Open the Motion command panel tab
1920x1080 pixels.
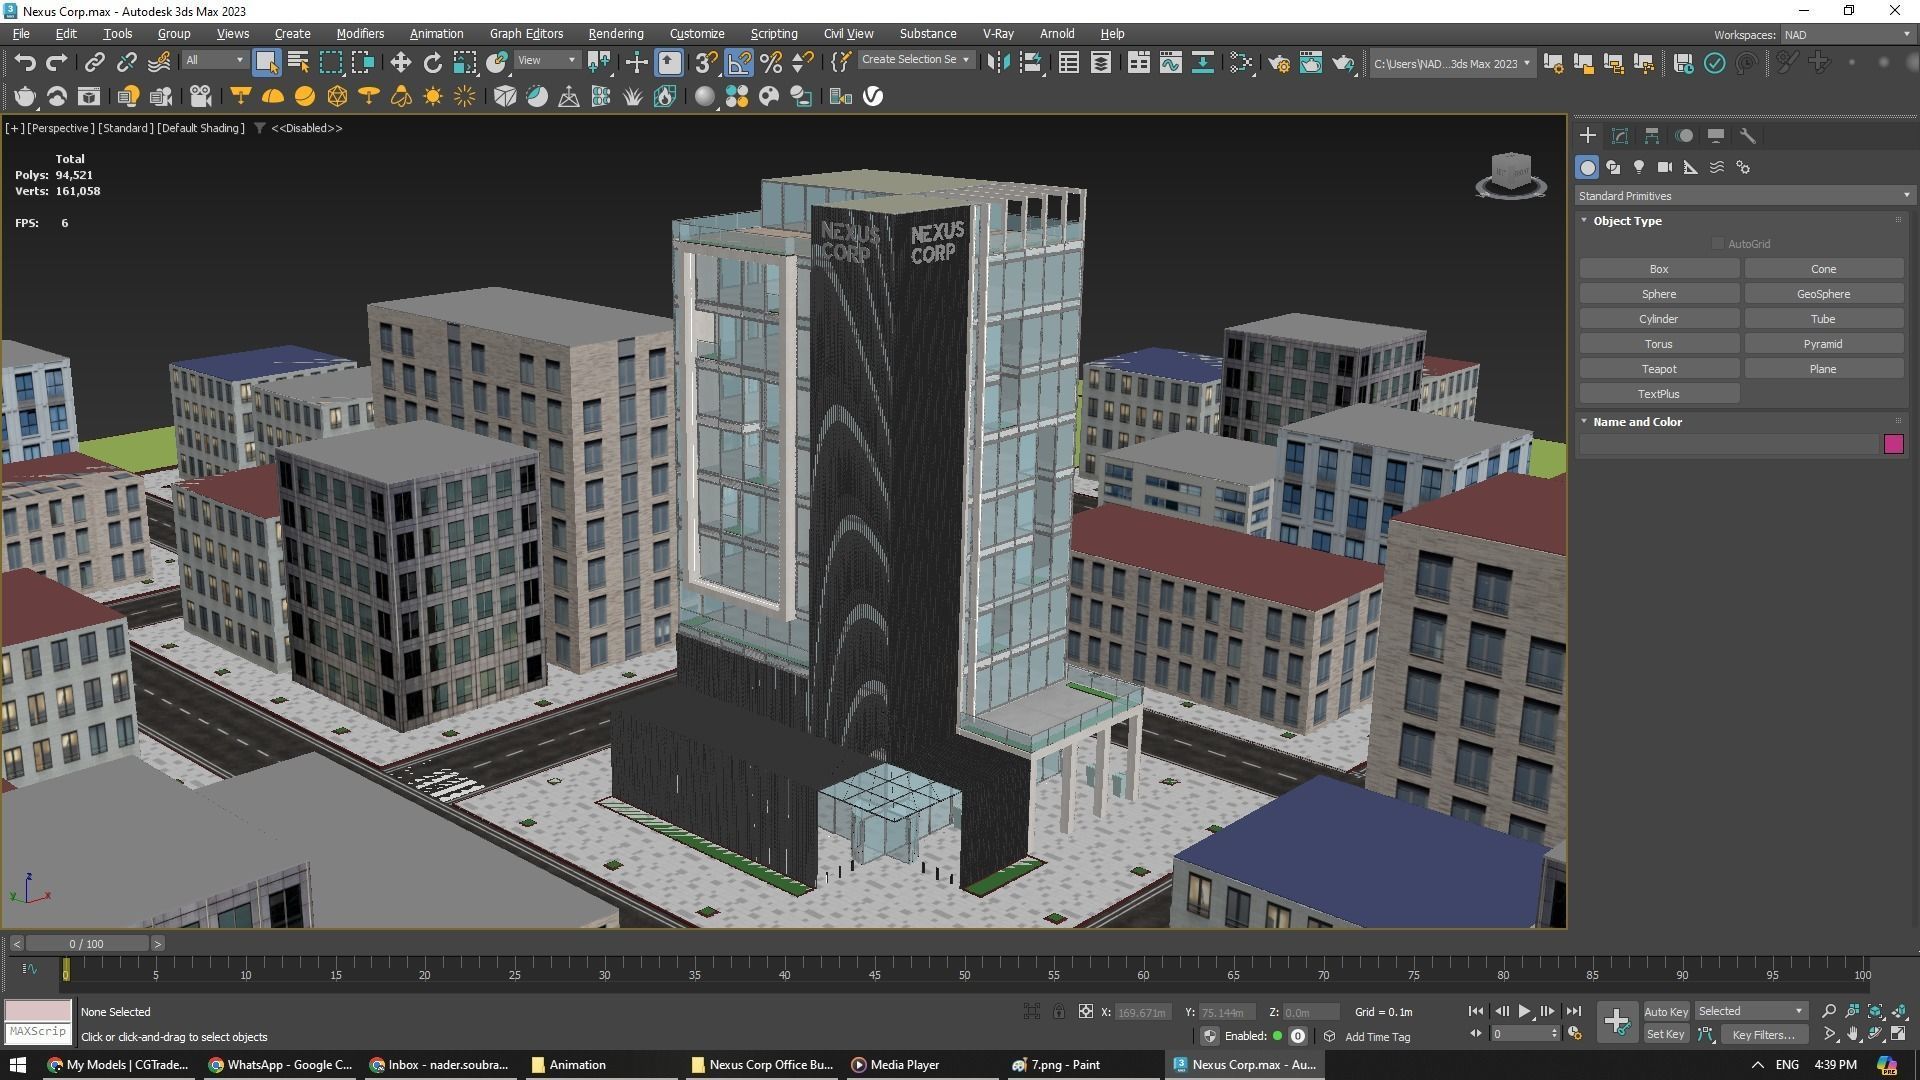coord(1684,136)
